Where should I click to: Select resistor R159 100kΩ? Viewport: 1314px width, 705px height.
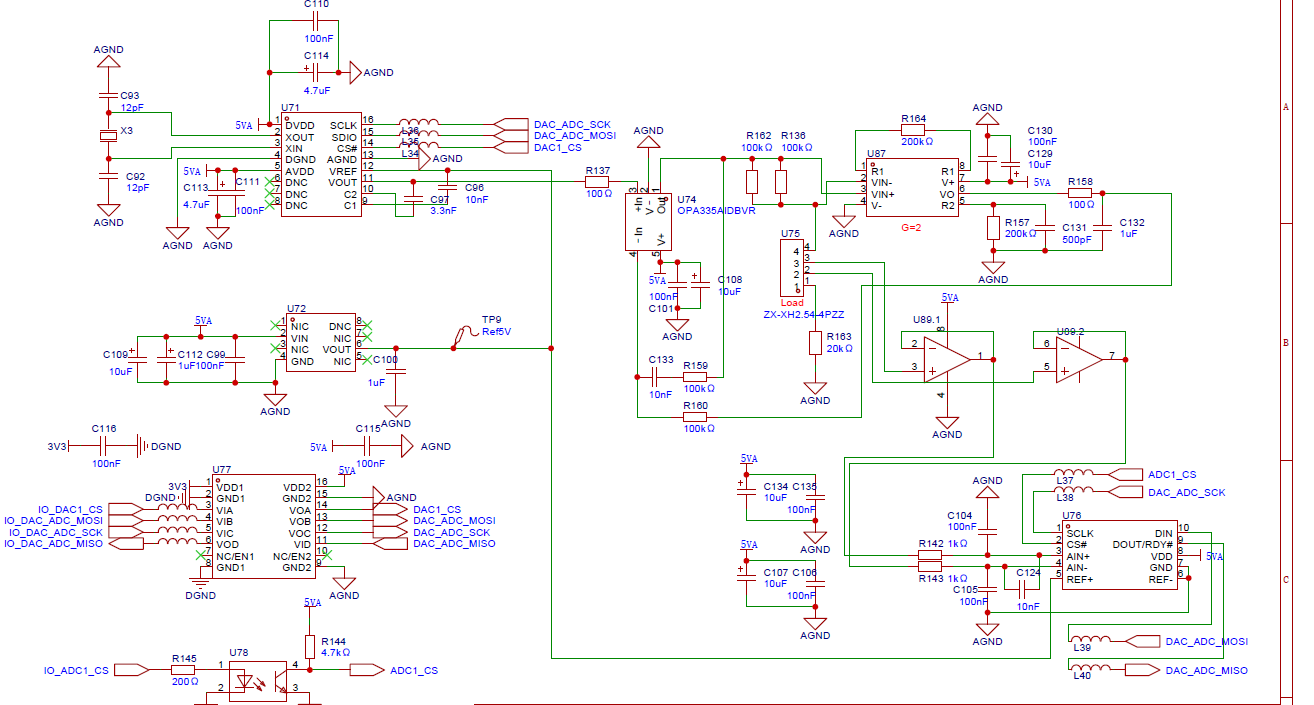point(697,376)
